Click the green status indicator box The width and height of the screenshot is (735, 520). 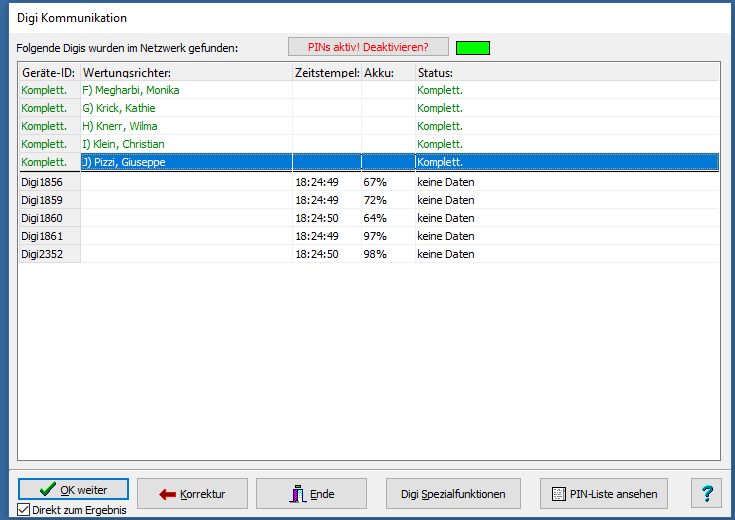472,47
